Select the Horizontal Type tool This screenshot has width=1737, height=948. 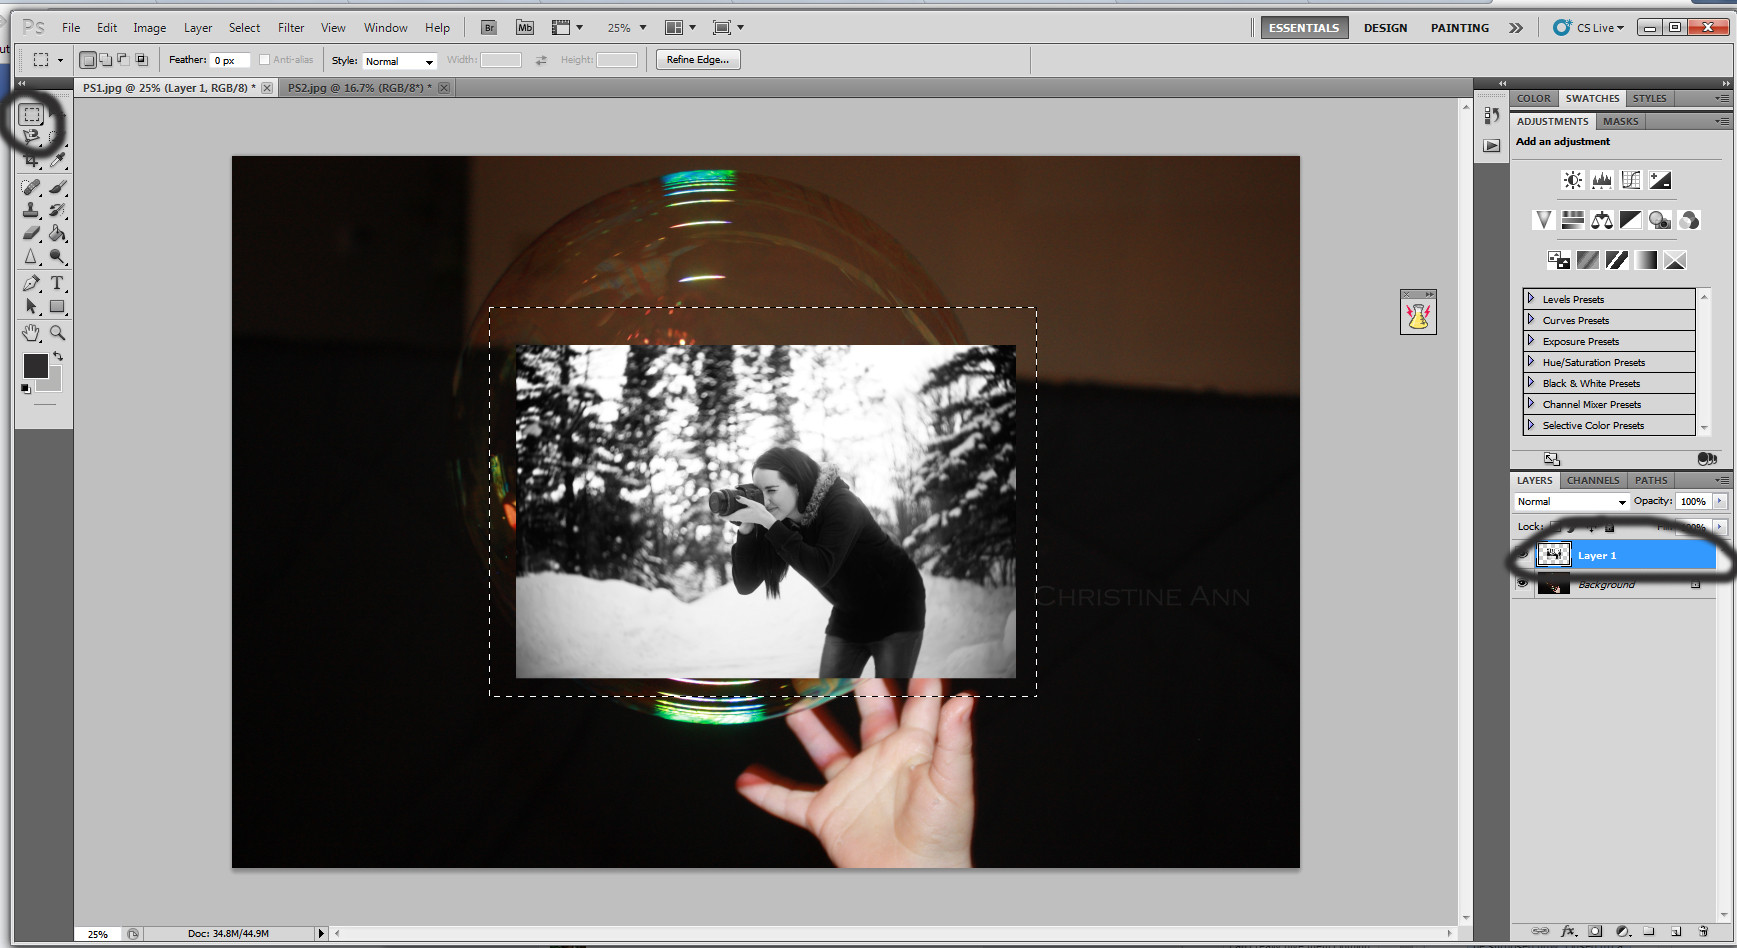(x=58, y=284)
